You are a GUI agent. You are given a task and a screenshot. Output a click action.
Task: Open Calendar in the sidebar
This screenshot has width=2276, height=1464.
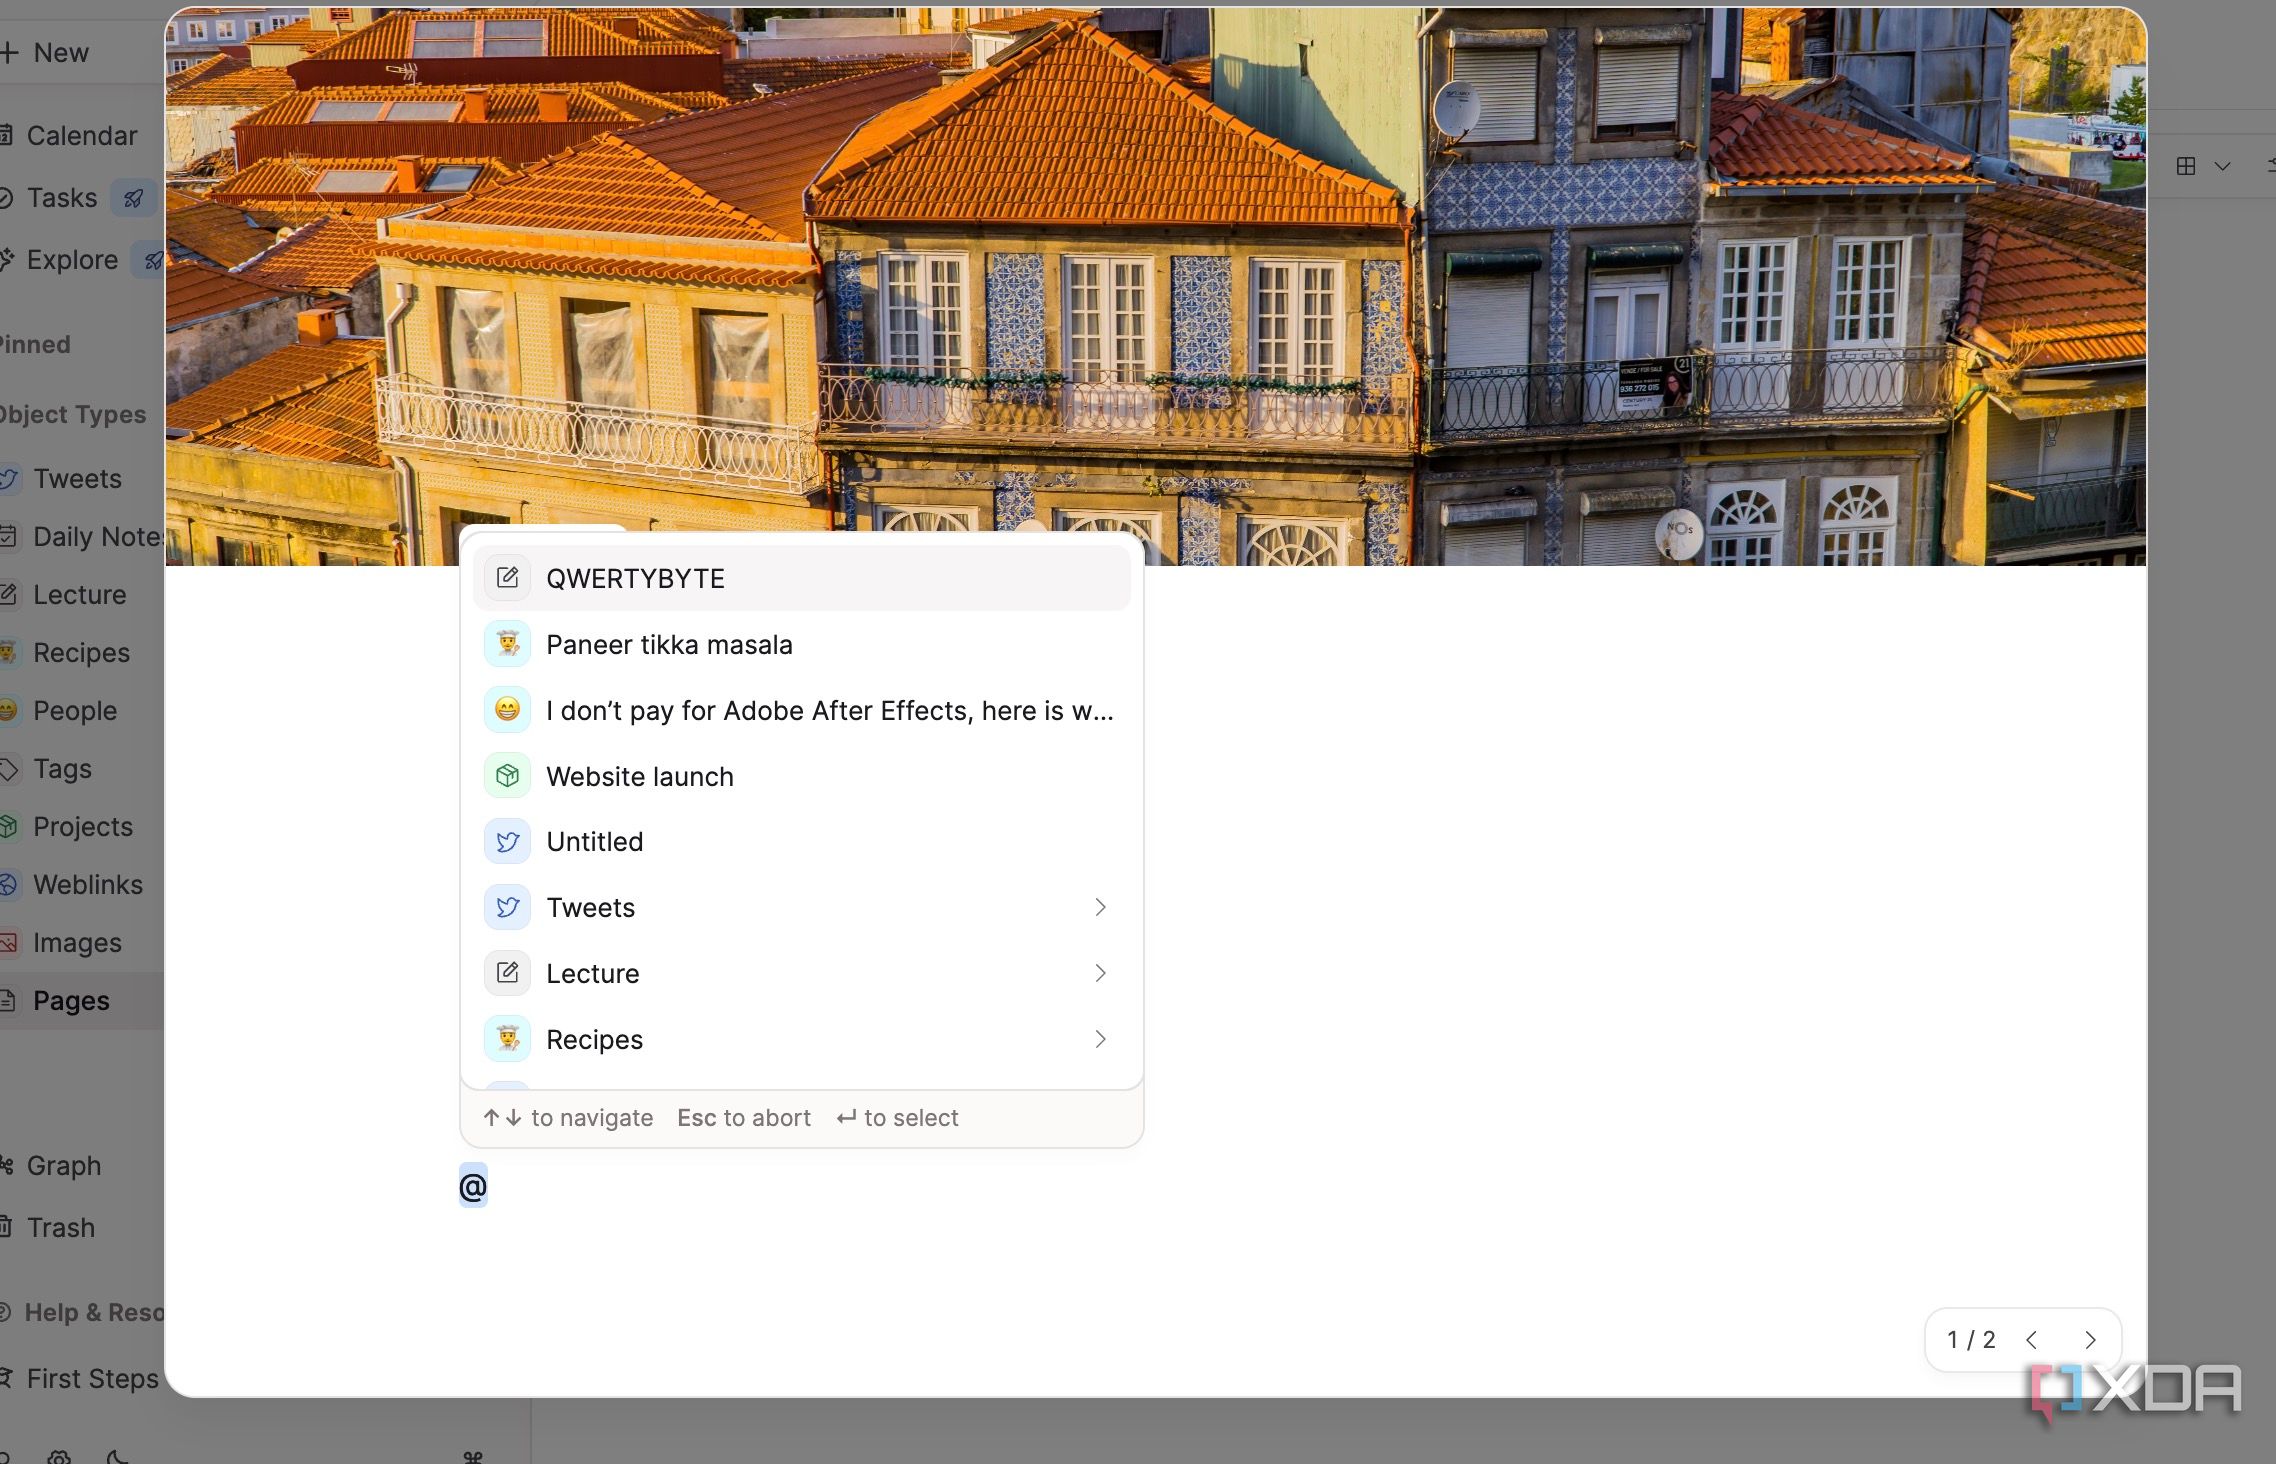[x=80, y=136]
